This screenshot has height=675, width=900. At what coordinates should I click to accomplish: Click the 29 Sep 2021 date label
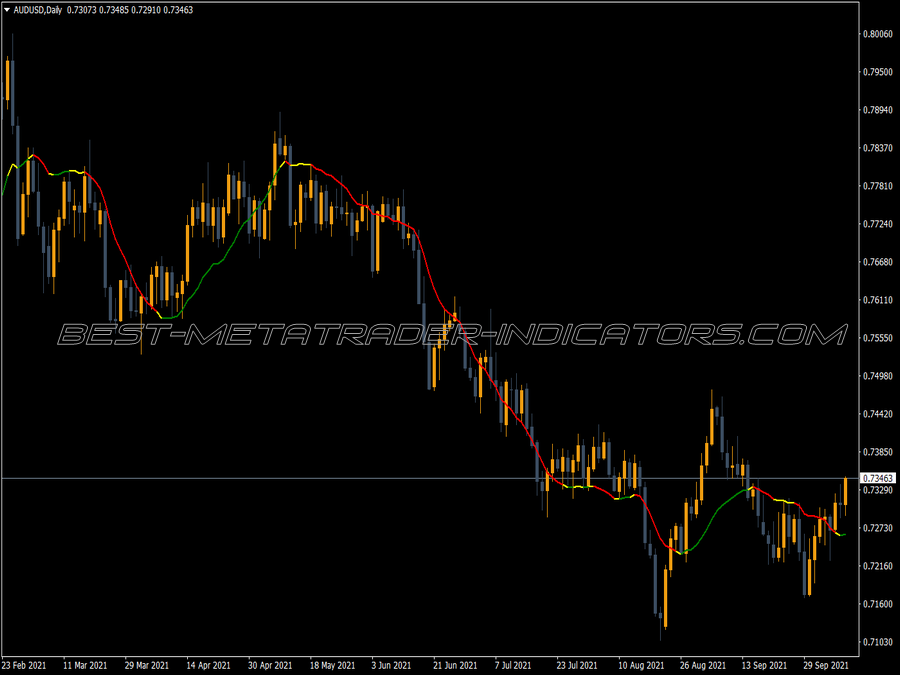pos(826,665)
